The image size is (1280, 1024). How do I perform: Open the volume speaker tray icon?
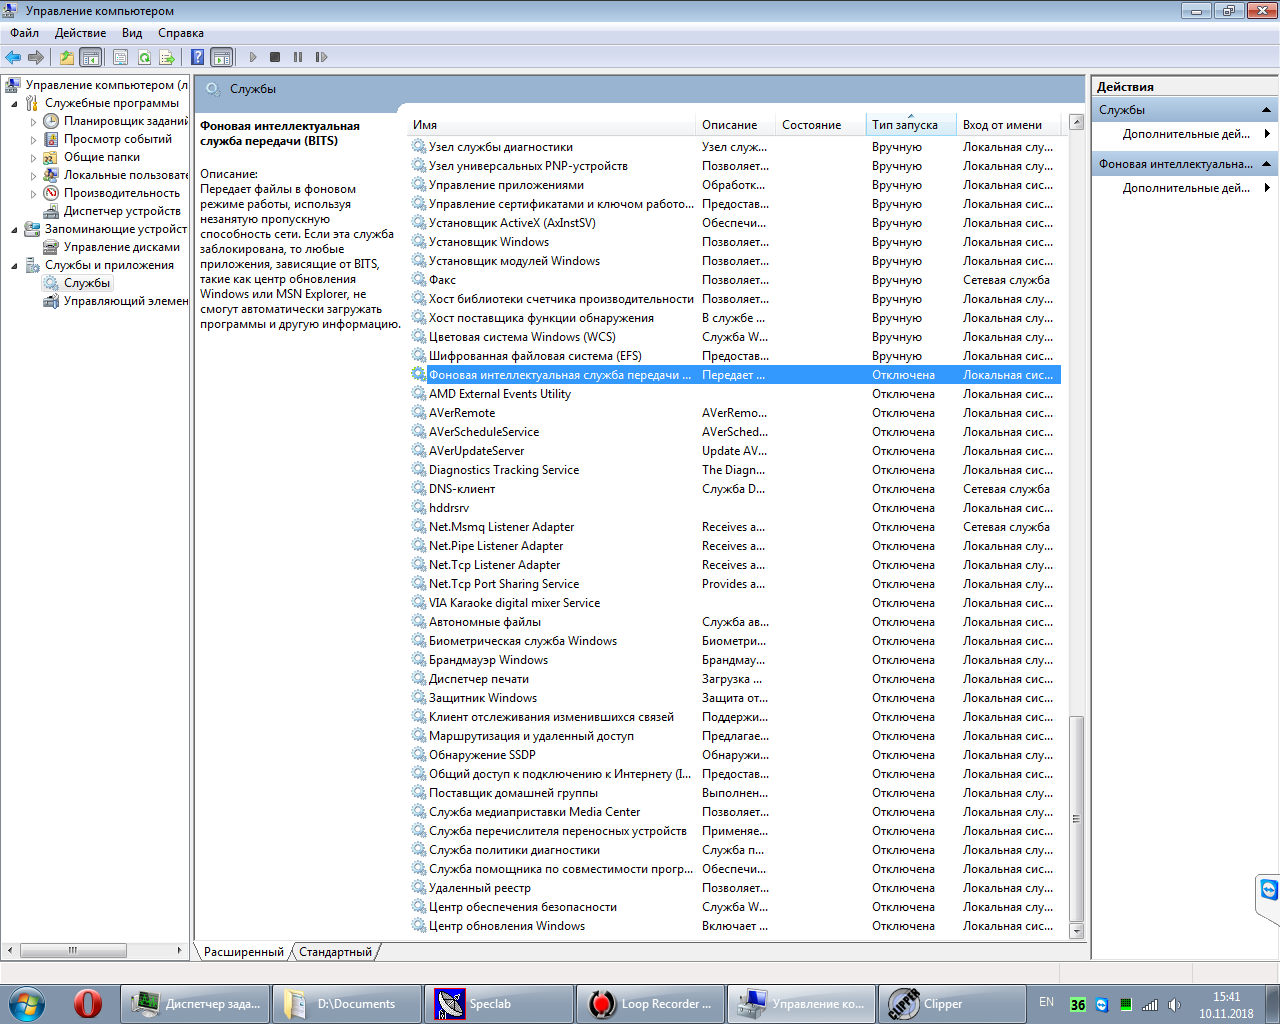point(1174,1005)
